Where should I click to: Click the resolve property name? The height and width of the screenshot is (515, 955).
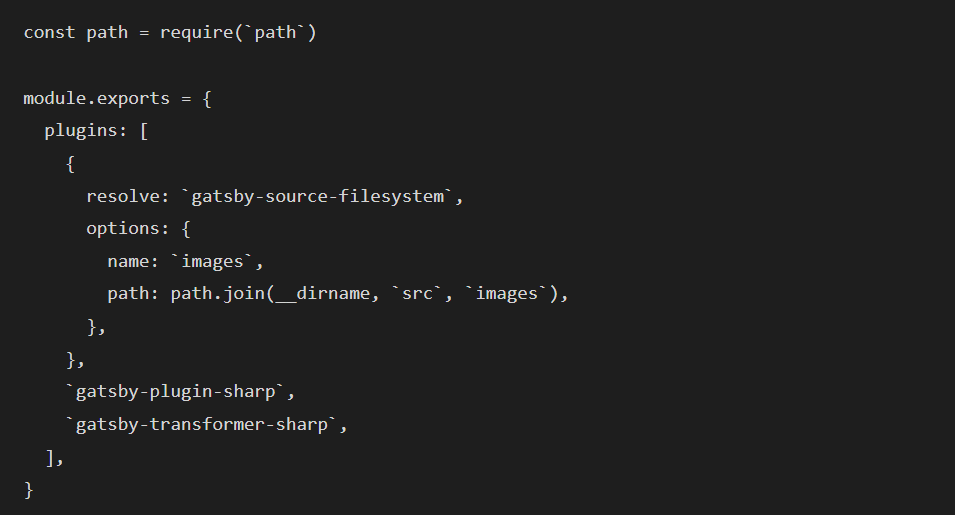[x=123, y=196]
